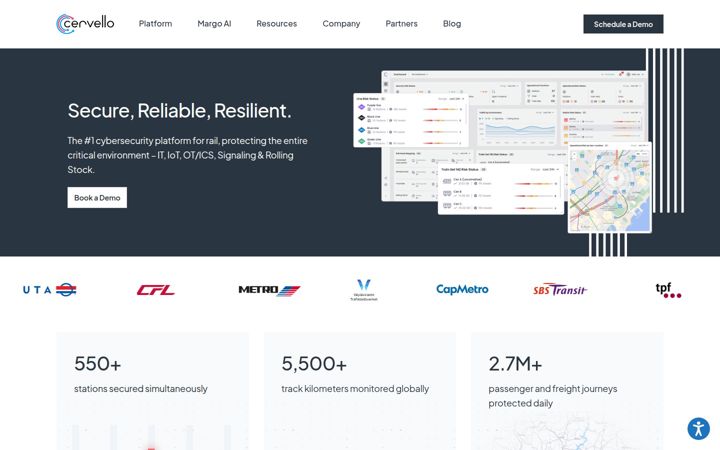
Task: Click the "#1 cybersecurity platform for rail" paragraph
Action: [187, 155]
